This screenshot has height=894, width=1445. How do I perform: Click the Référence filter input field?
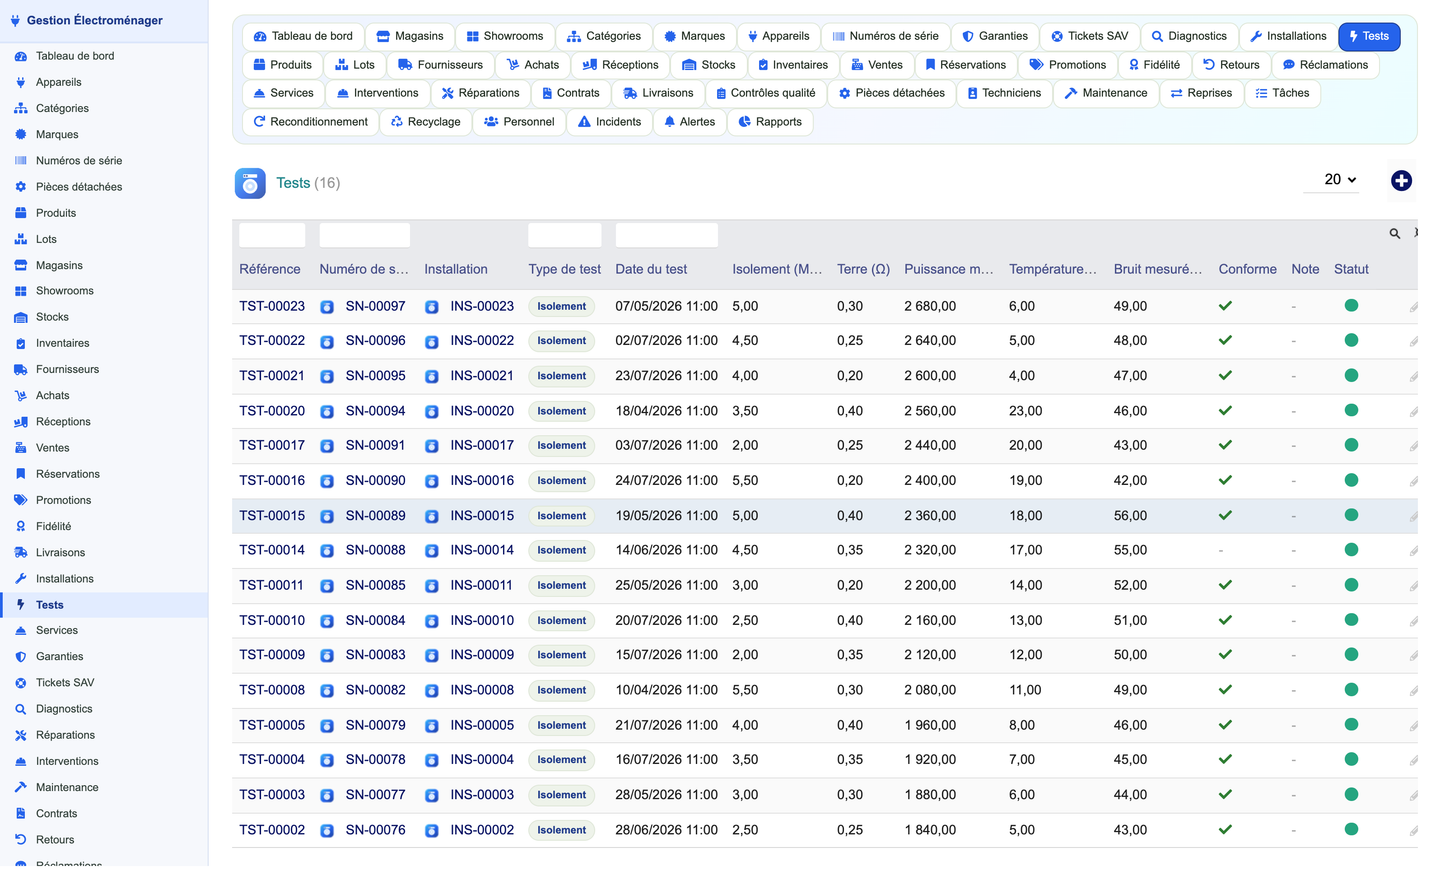[272, 235]
